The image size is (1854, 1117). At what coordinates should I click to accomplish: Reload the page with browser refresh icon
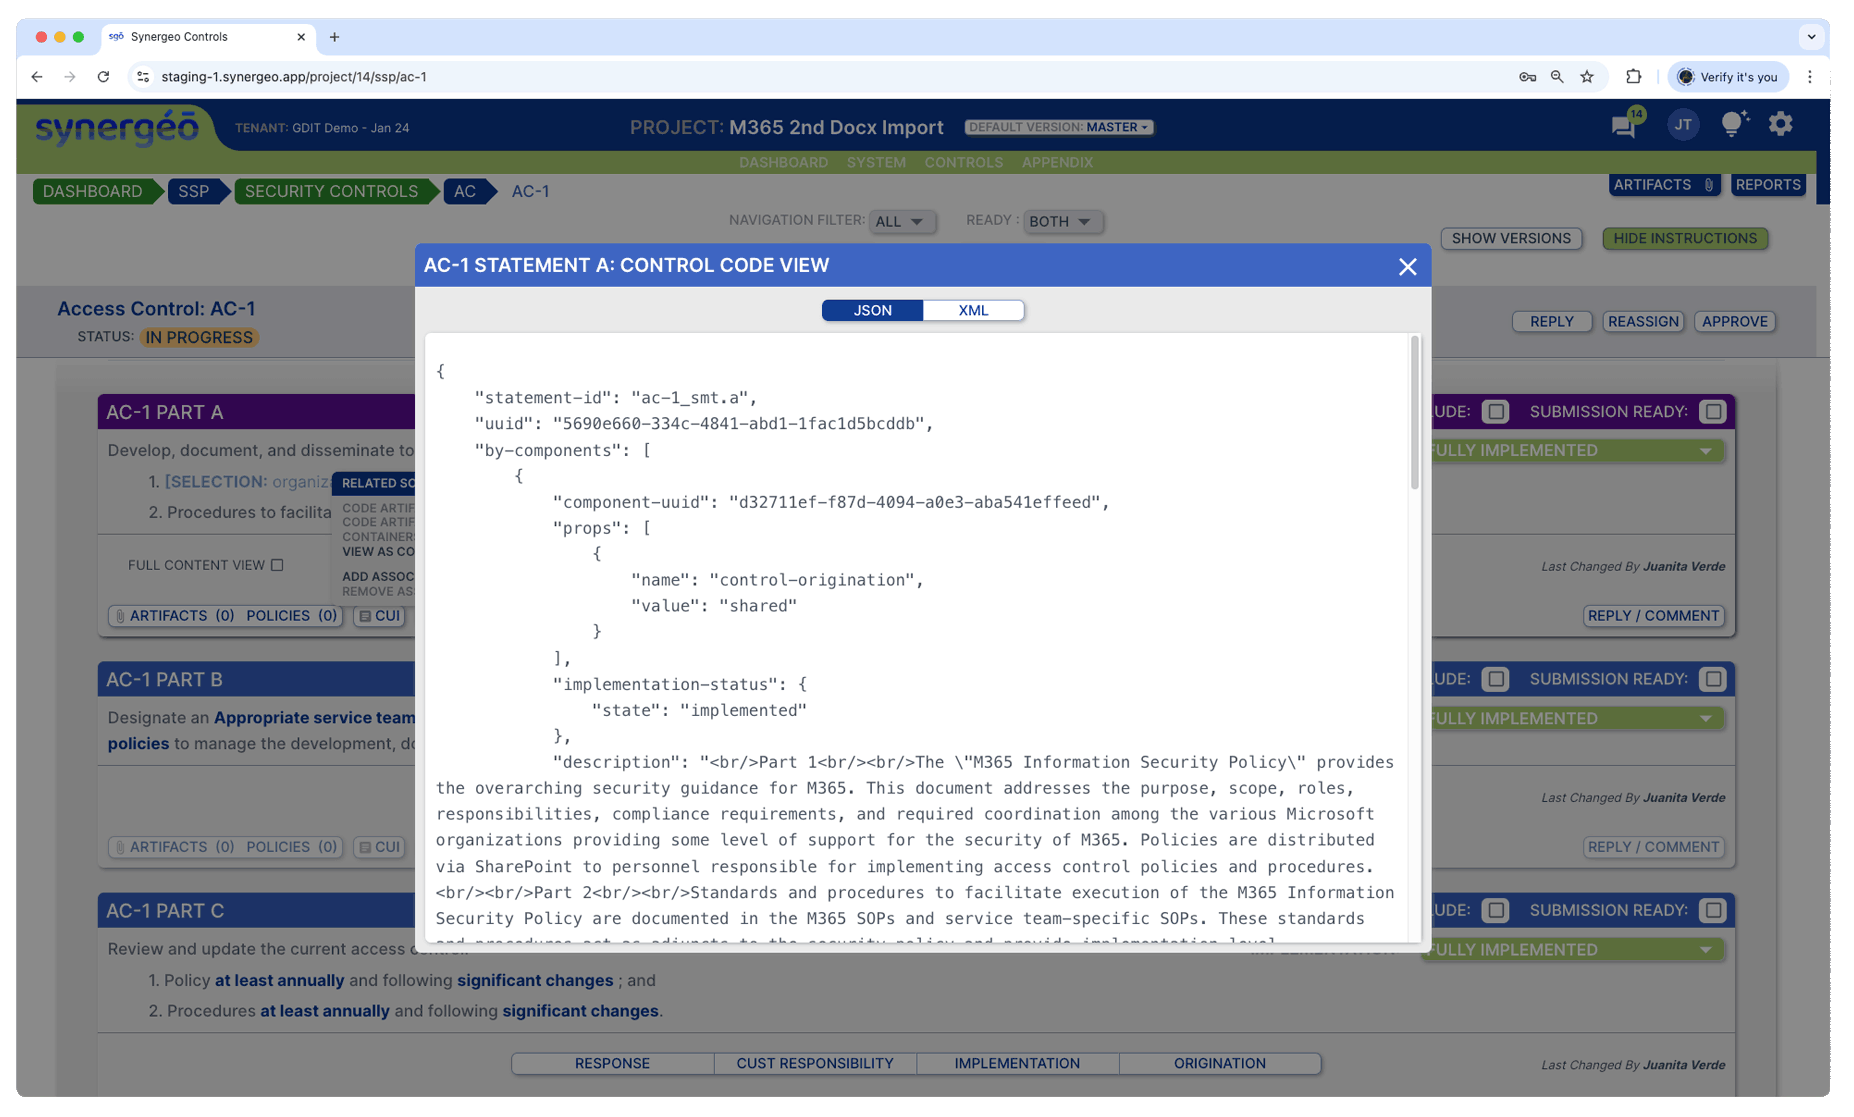click(x=103, y=76)
